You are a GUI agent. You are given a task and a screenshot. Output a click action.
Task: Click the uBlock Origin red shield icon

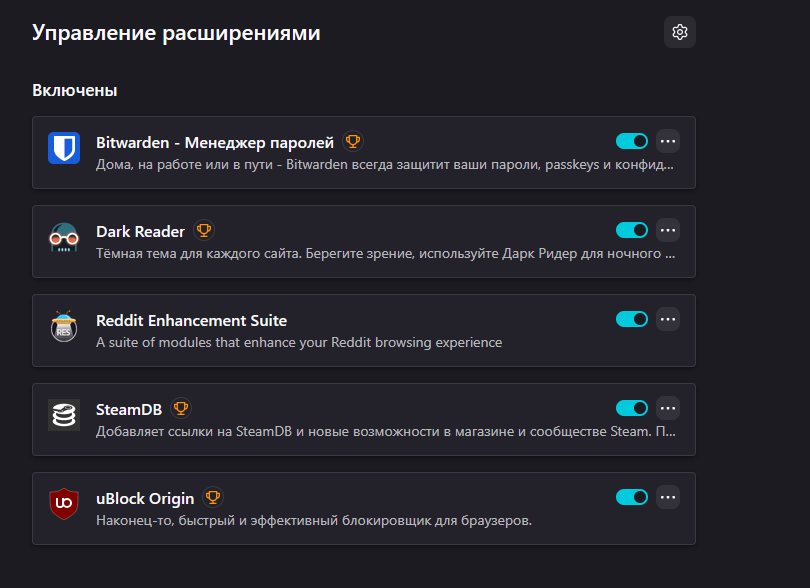coord(64,504)
